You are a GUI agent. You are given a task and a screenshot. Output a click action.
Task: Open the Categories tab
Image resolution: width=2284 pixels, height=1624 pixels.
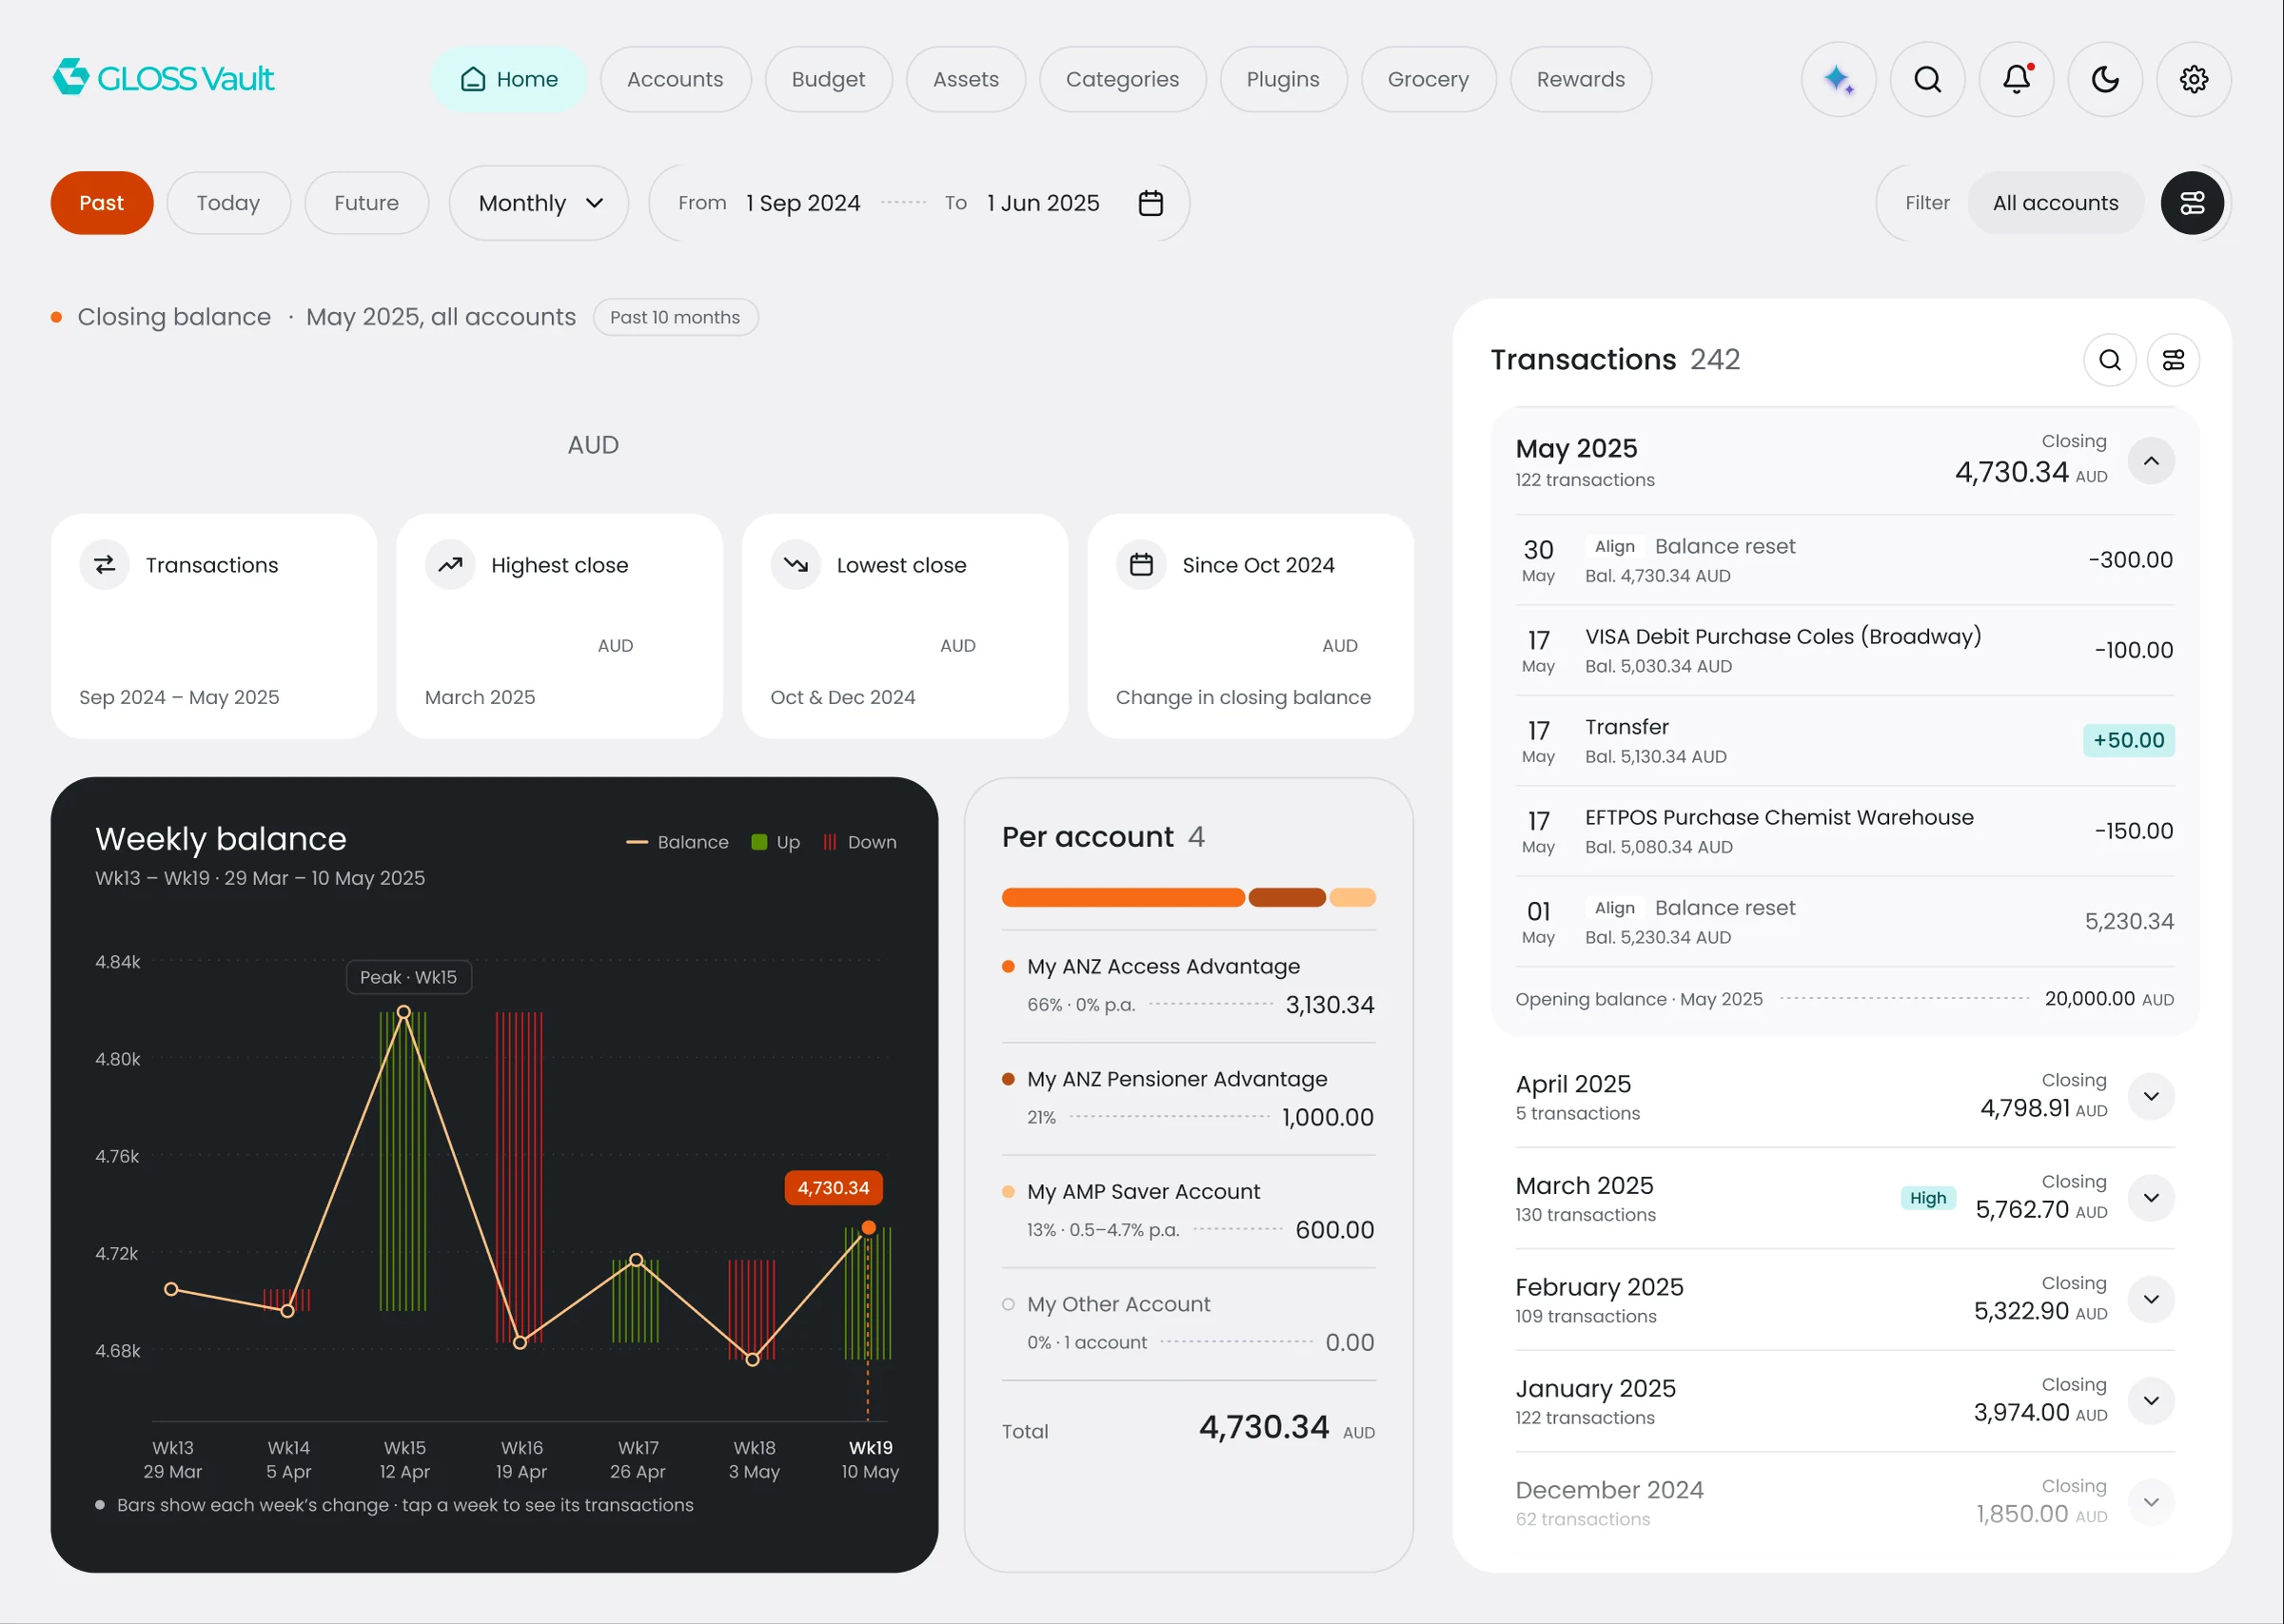tap(1122, 79)
